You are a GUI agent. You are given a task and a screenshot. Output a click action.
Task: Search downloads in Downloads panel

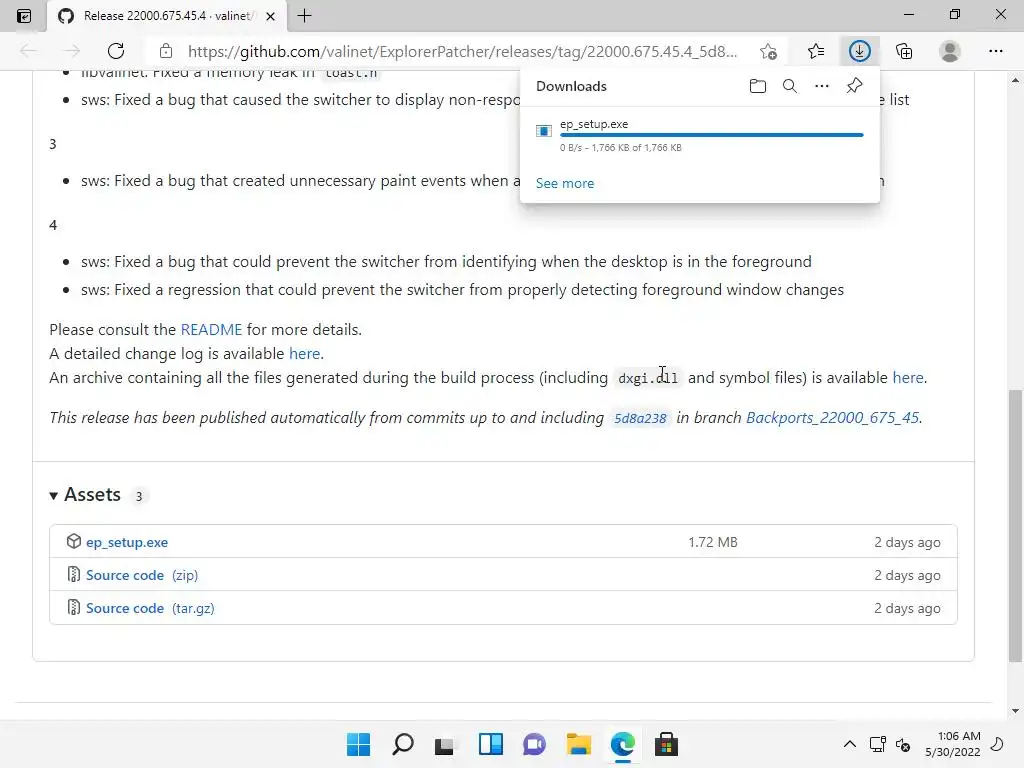tap(790, 86)
